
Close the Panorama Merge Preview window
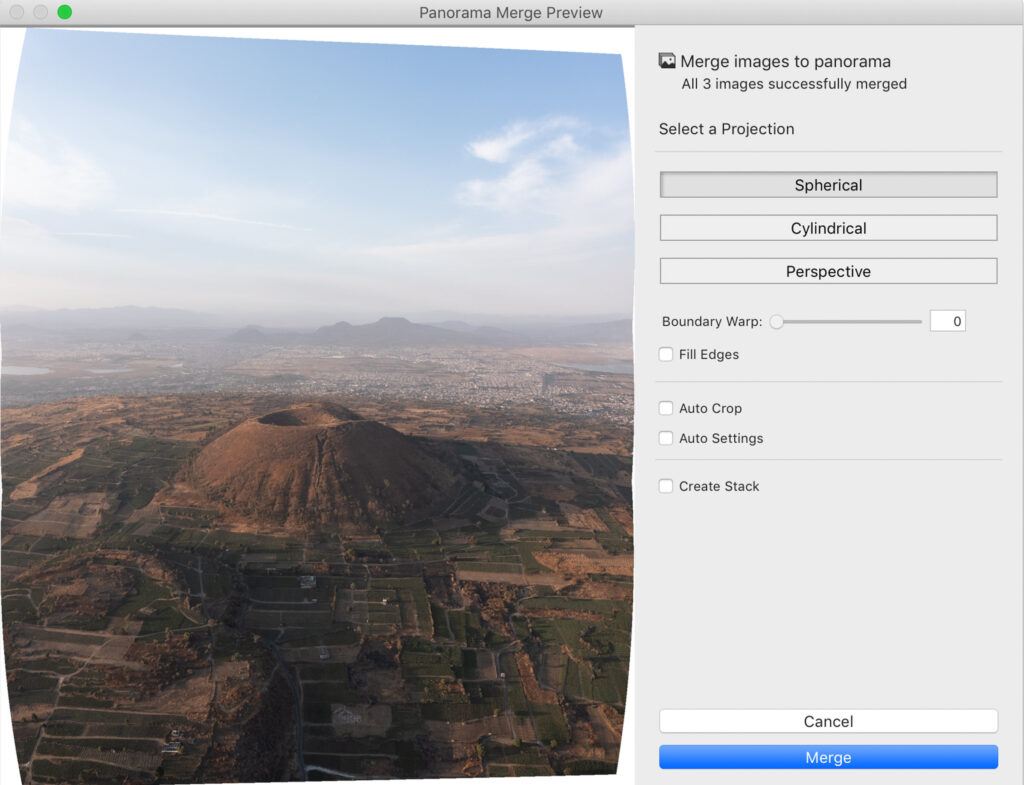click(17, 12)
